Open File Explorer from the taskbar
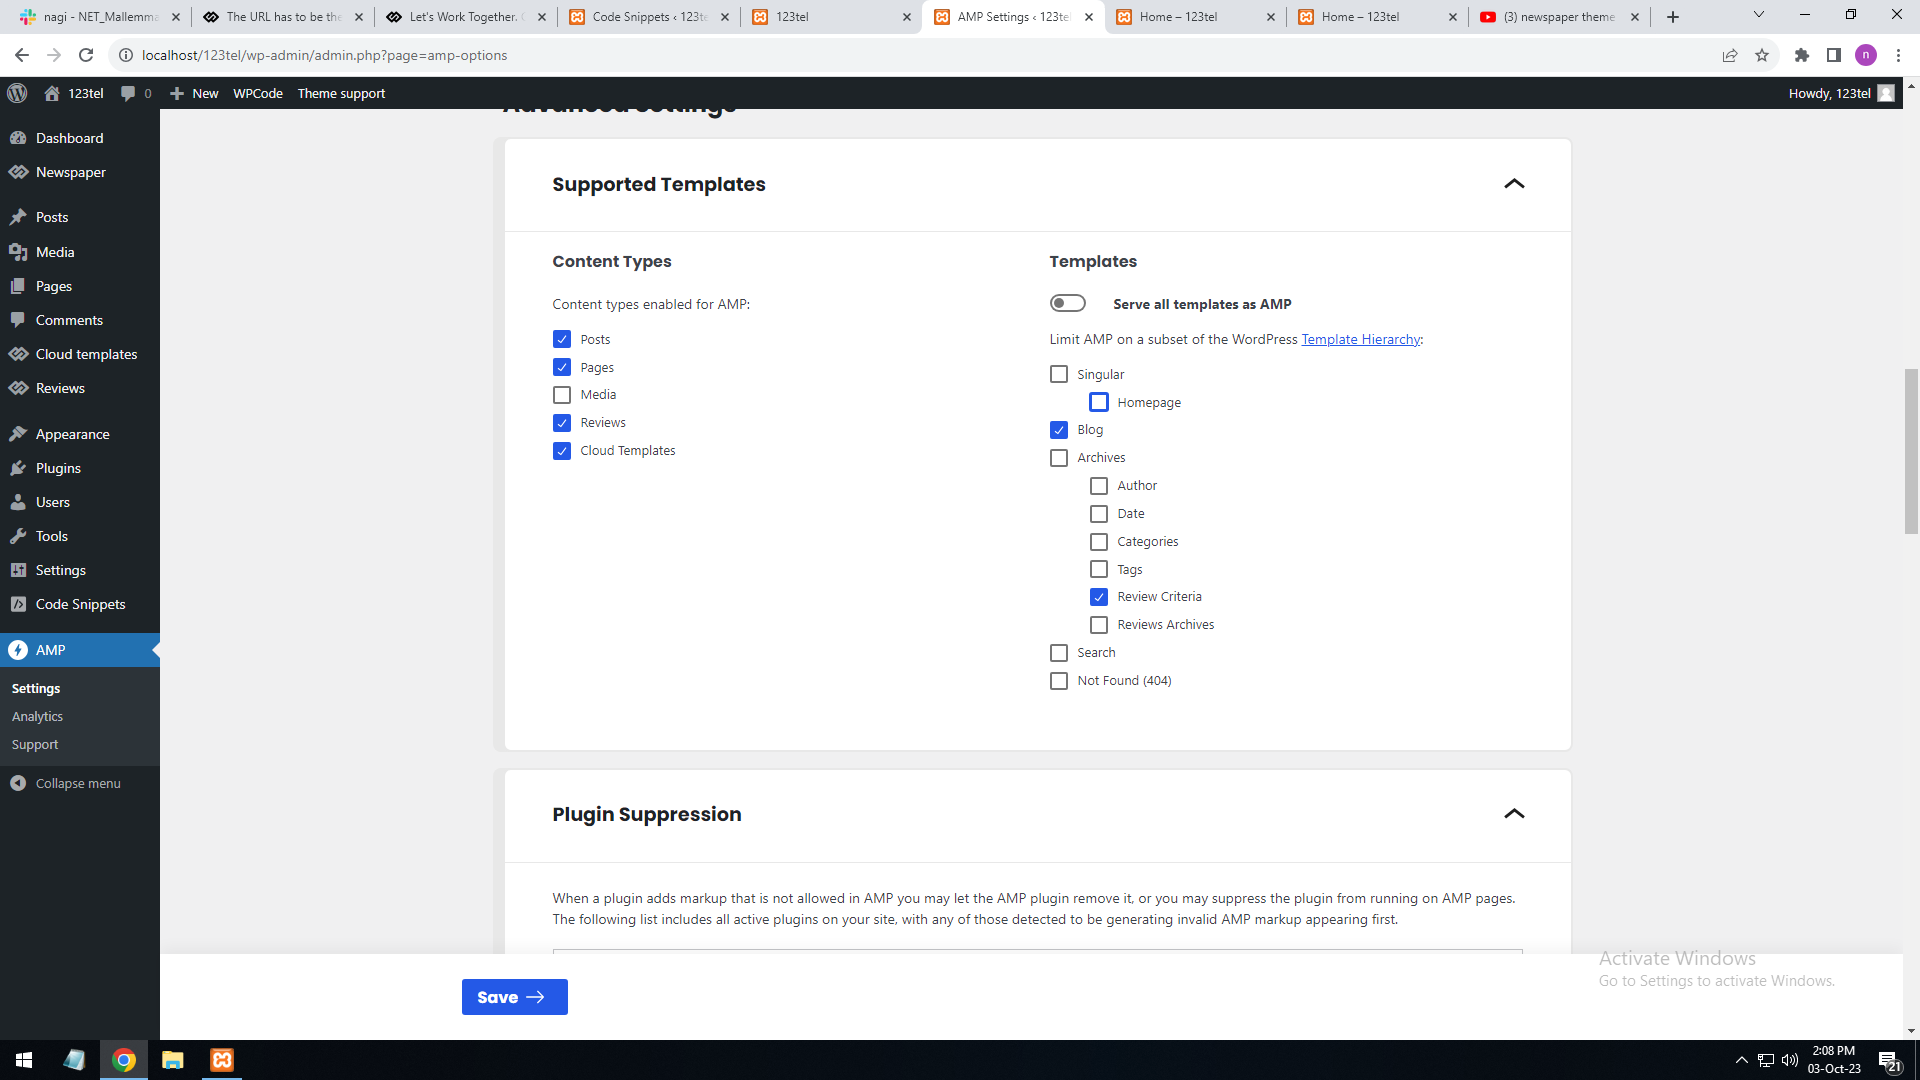This screenshot has height=1080, width=1920. point(173,1060)
